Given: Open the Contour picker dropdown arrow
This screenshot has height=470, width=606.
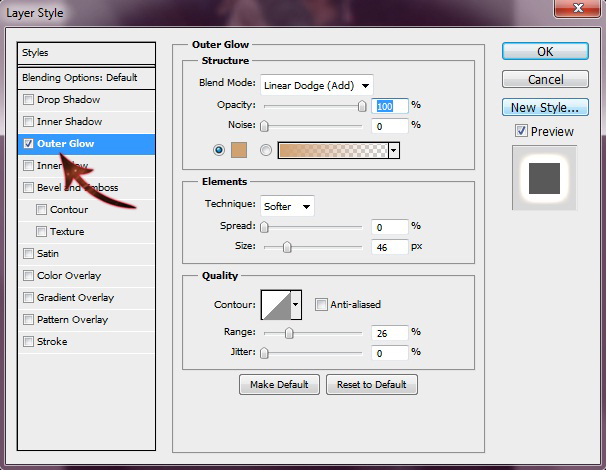Looking at the screenshot, I should coord(296,304).
